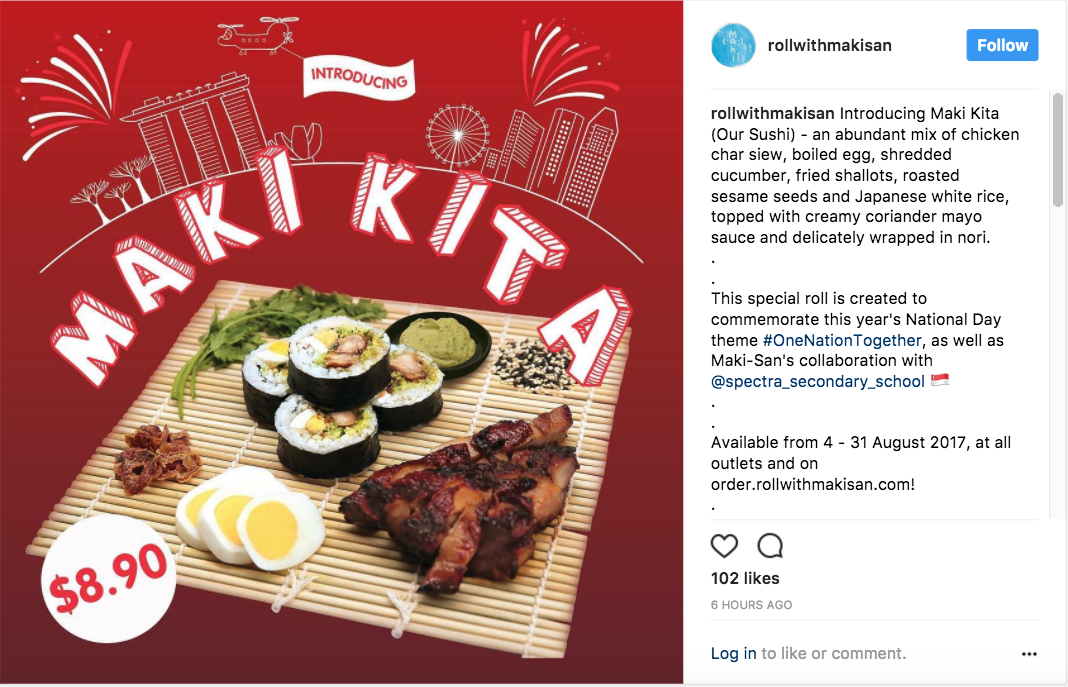The width and height of the screenshot is (1068, 687).
Task: Visit the @spectra_secondary_school profile mention
Action: tap(817, 382)
